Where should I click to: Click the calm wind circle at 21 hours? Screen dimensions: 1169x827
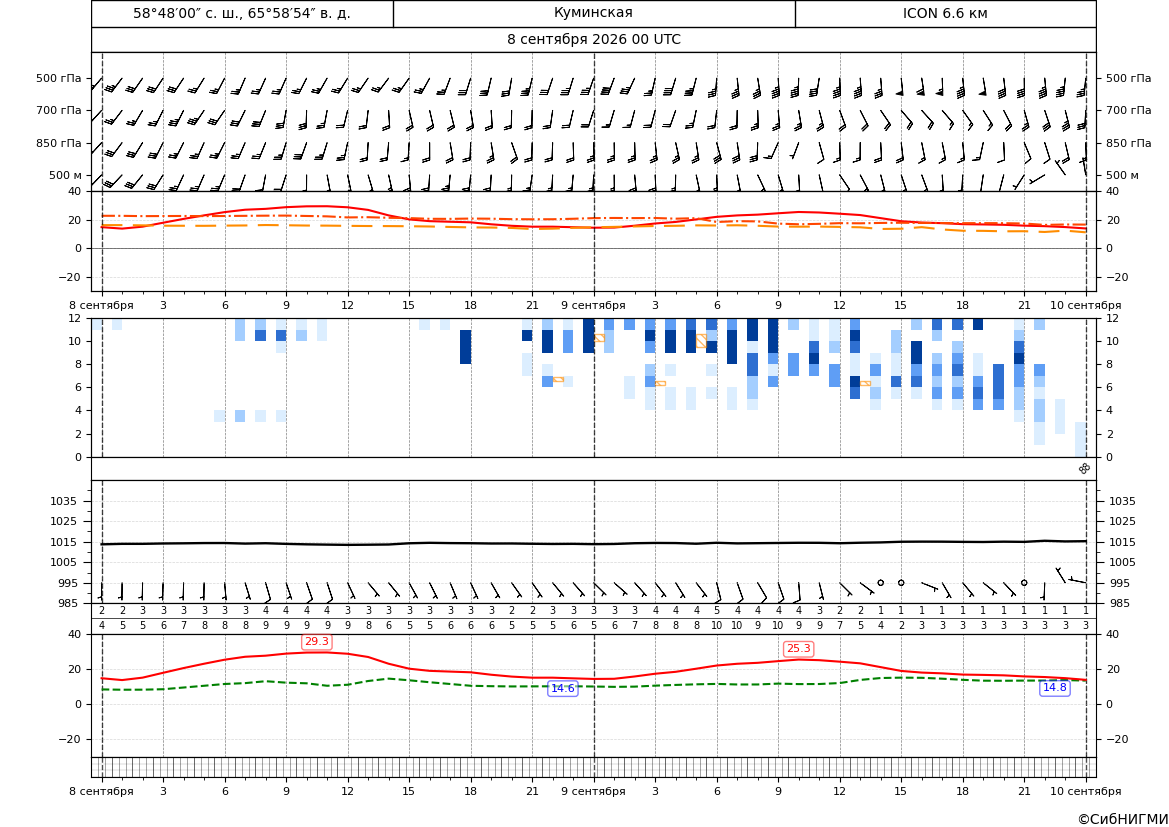pyautogui.click(x=1024, y=582)
